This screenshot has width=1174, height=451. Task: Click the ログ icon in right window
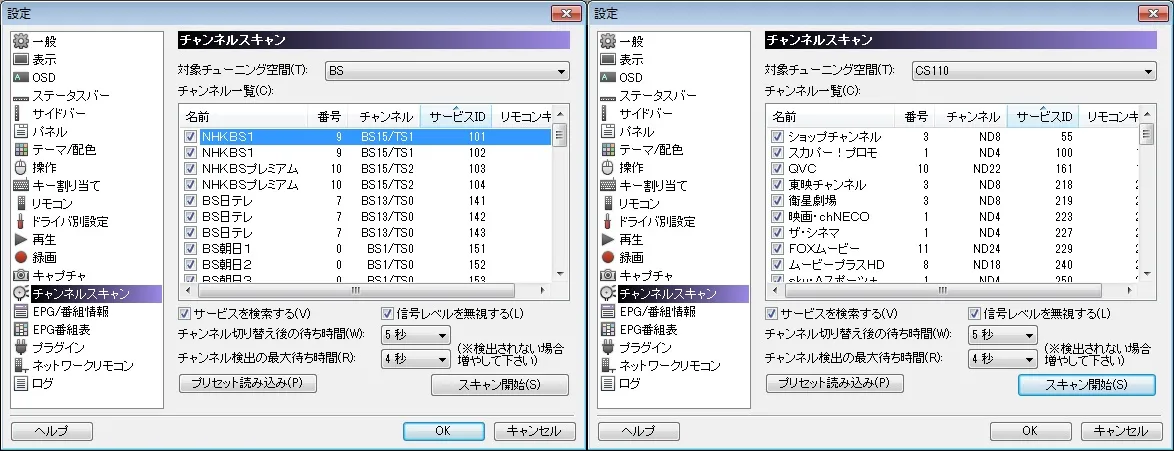[x=608, y=383]
